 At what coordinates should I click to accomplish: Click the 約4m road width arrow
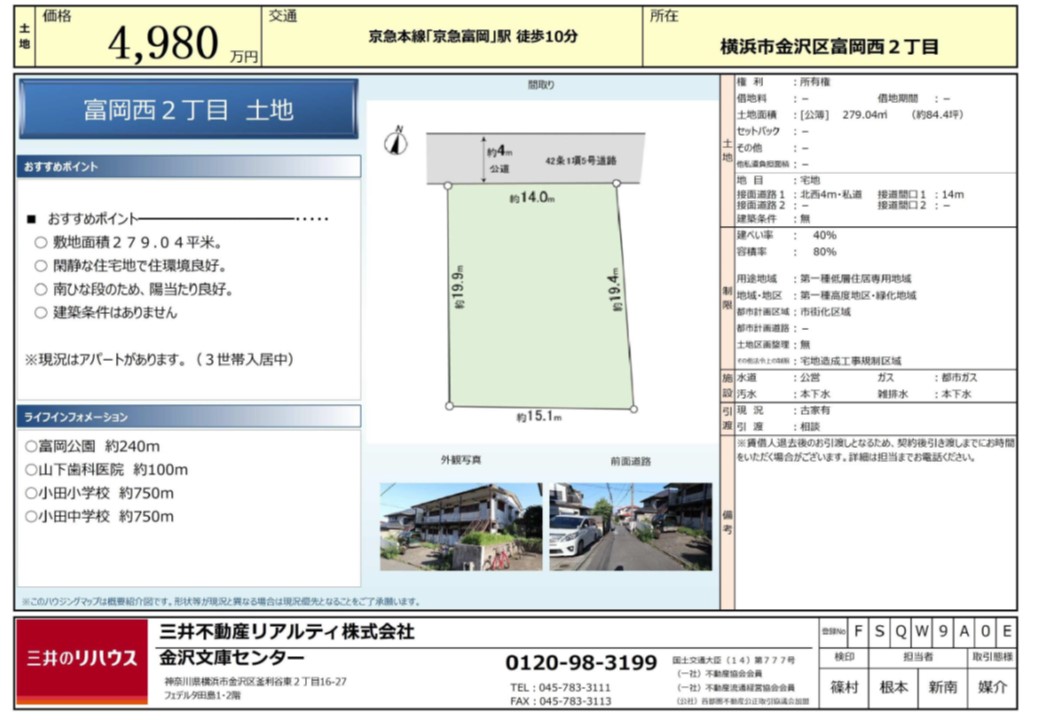tap(484, 159)
